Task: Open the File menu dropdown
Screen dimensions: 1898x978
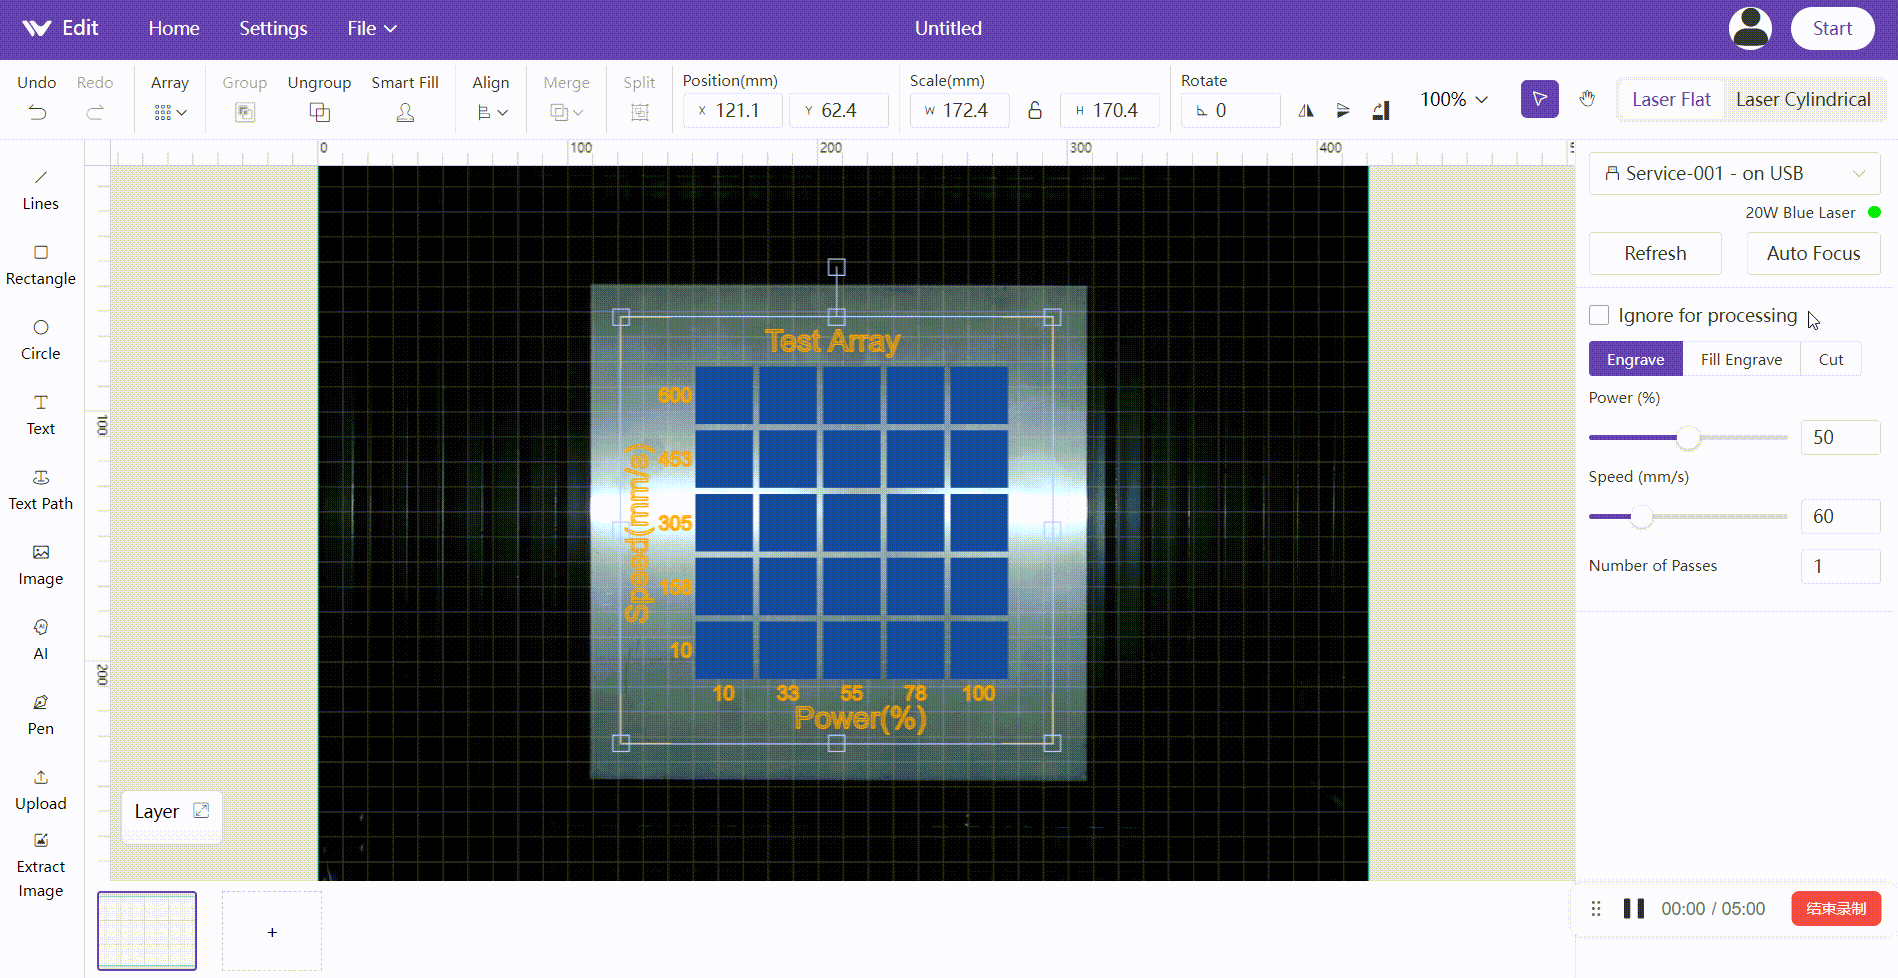Action: pyautogui.click(x=372, y=28)
